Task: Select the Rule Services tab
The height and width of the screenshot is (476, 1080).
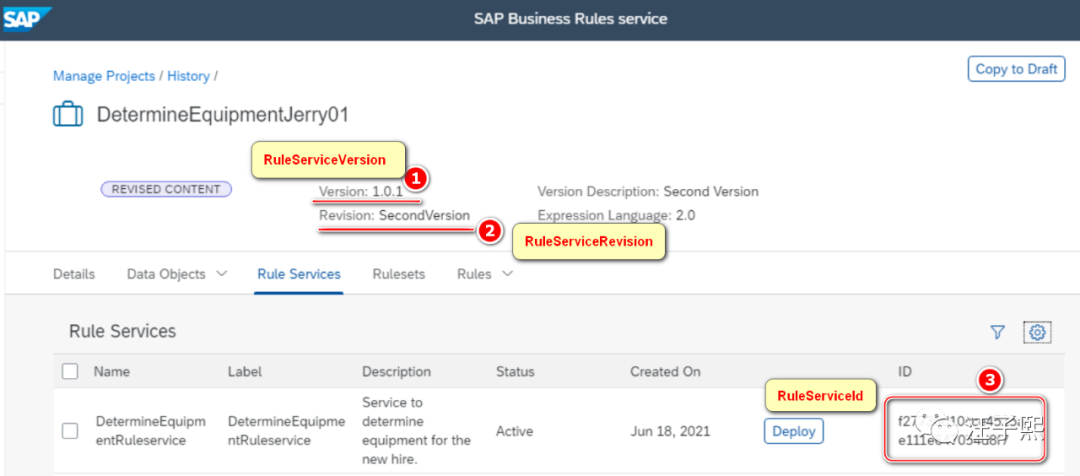Action: pos(298,274)
